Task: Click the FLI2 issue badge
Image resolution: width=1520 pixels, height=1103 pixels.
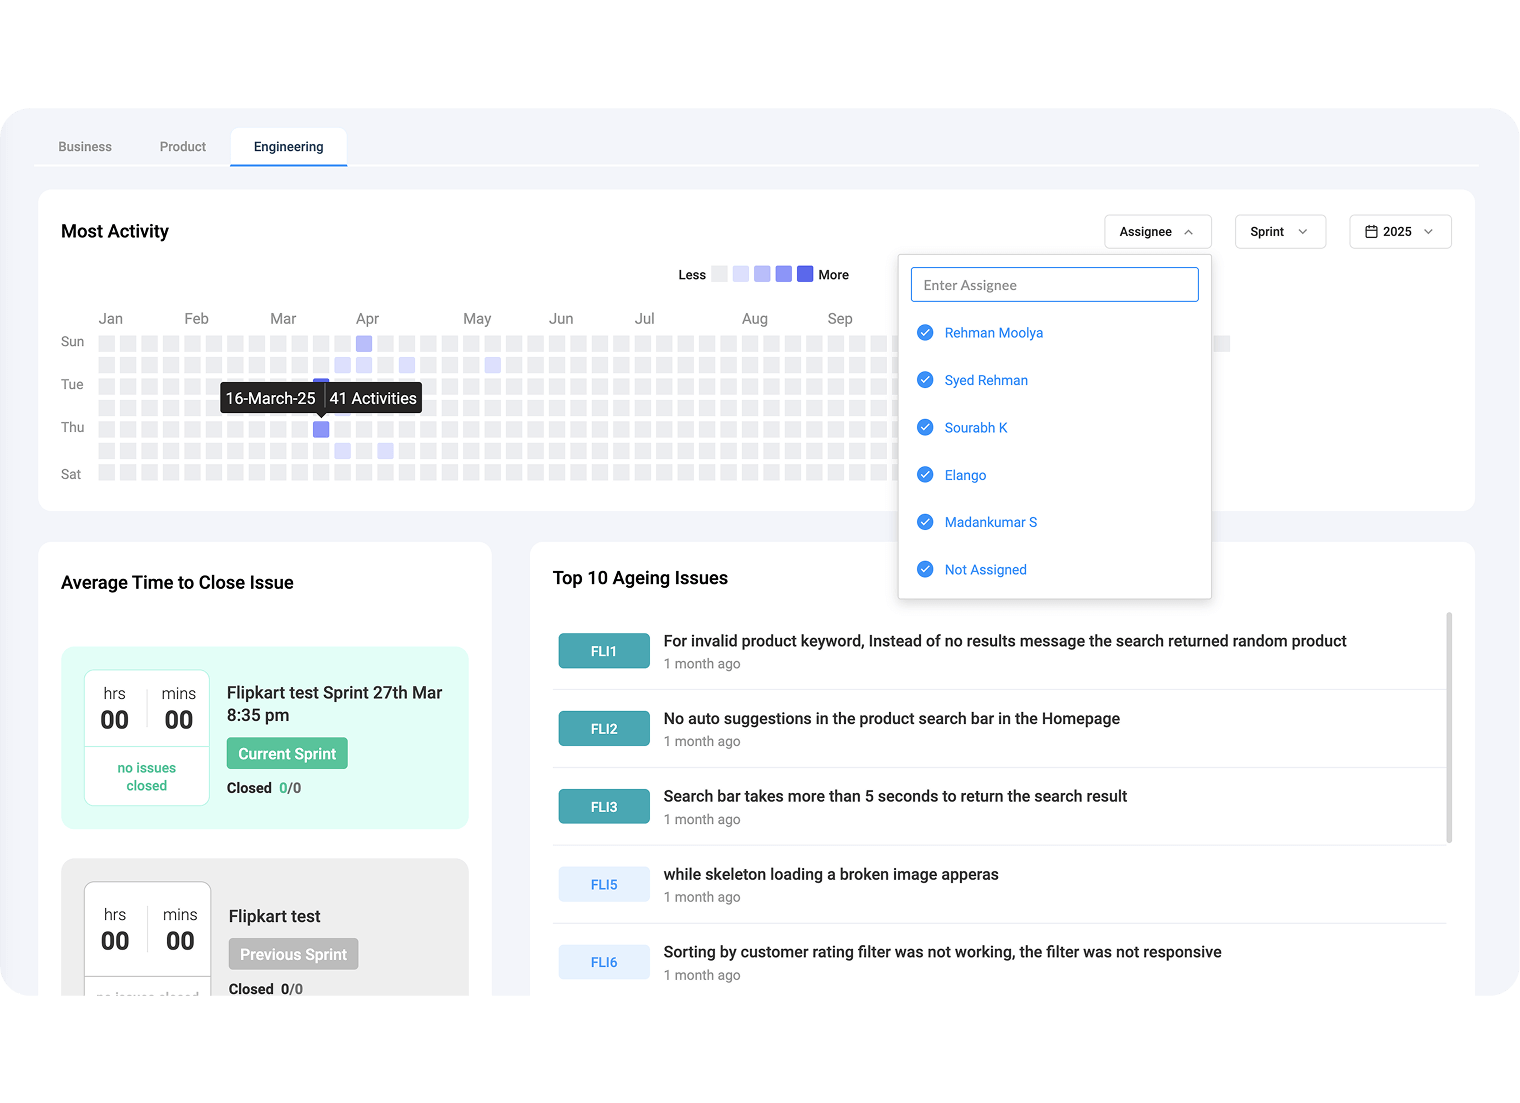Action: [604, 729]
